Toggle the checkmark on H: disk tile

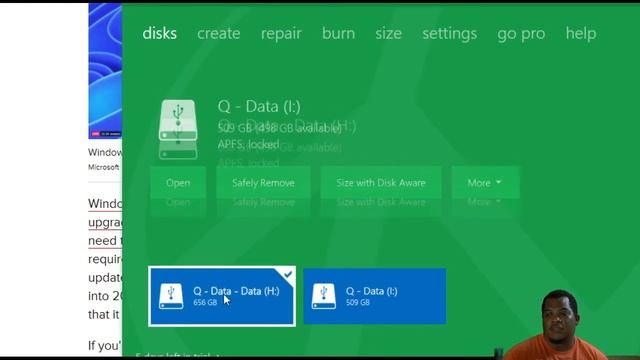pyautogui.click(x=288, y=274)
